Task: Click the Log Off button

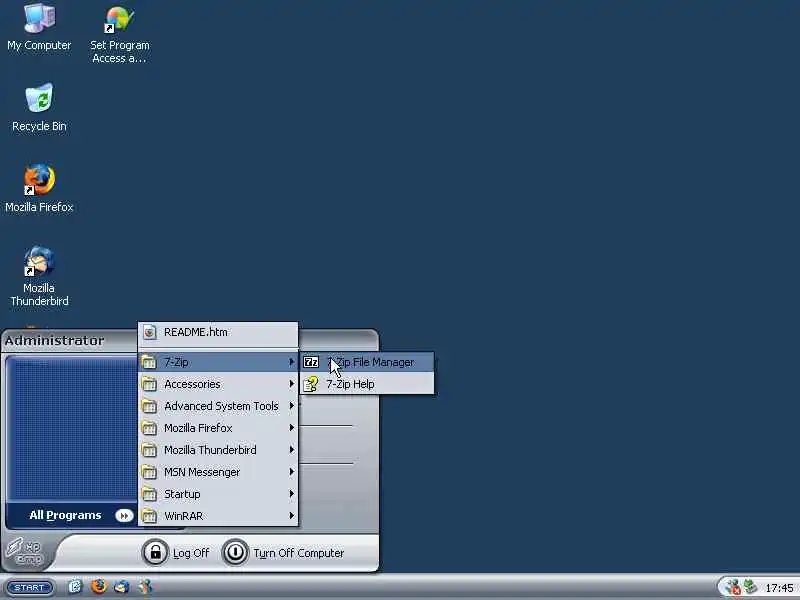Action: (x=177, y=553)
